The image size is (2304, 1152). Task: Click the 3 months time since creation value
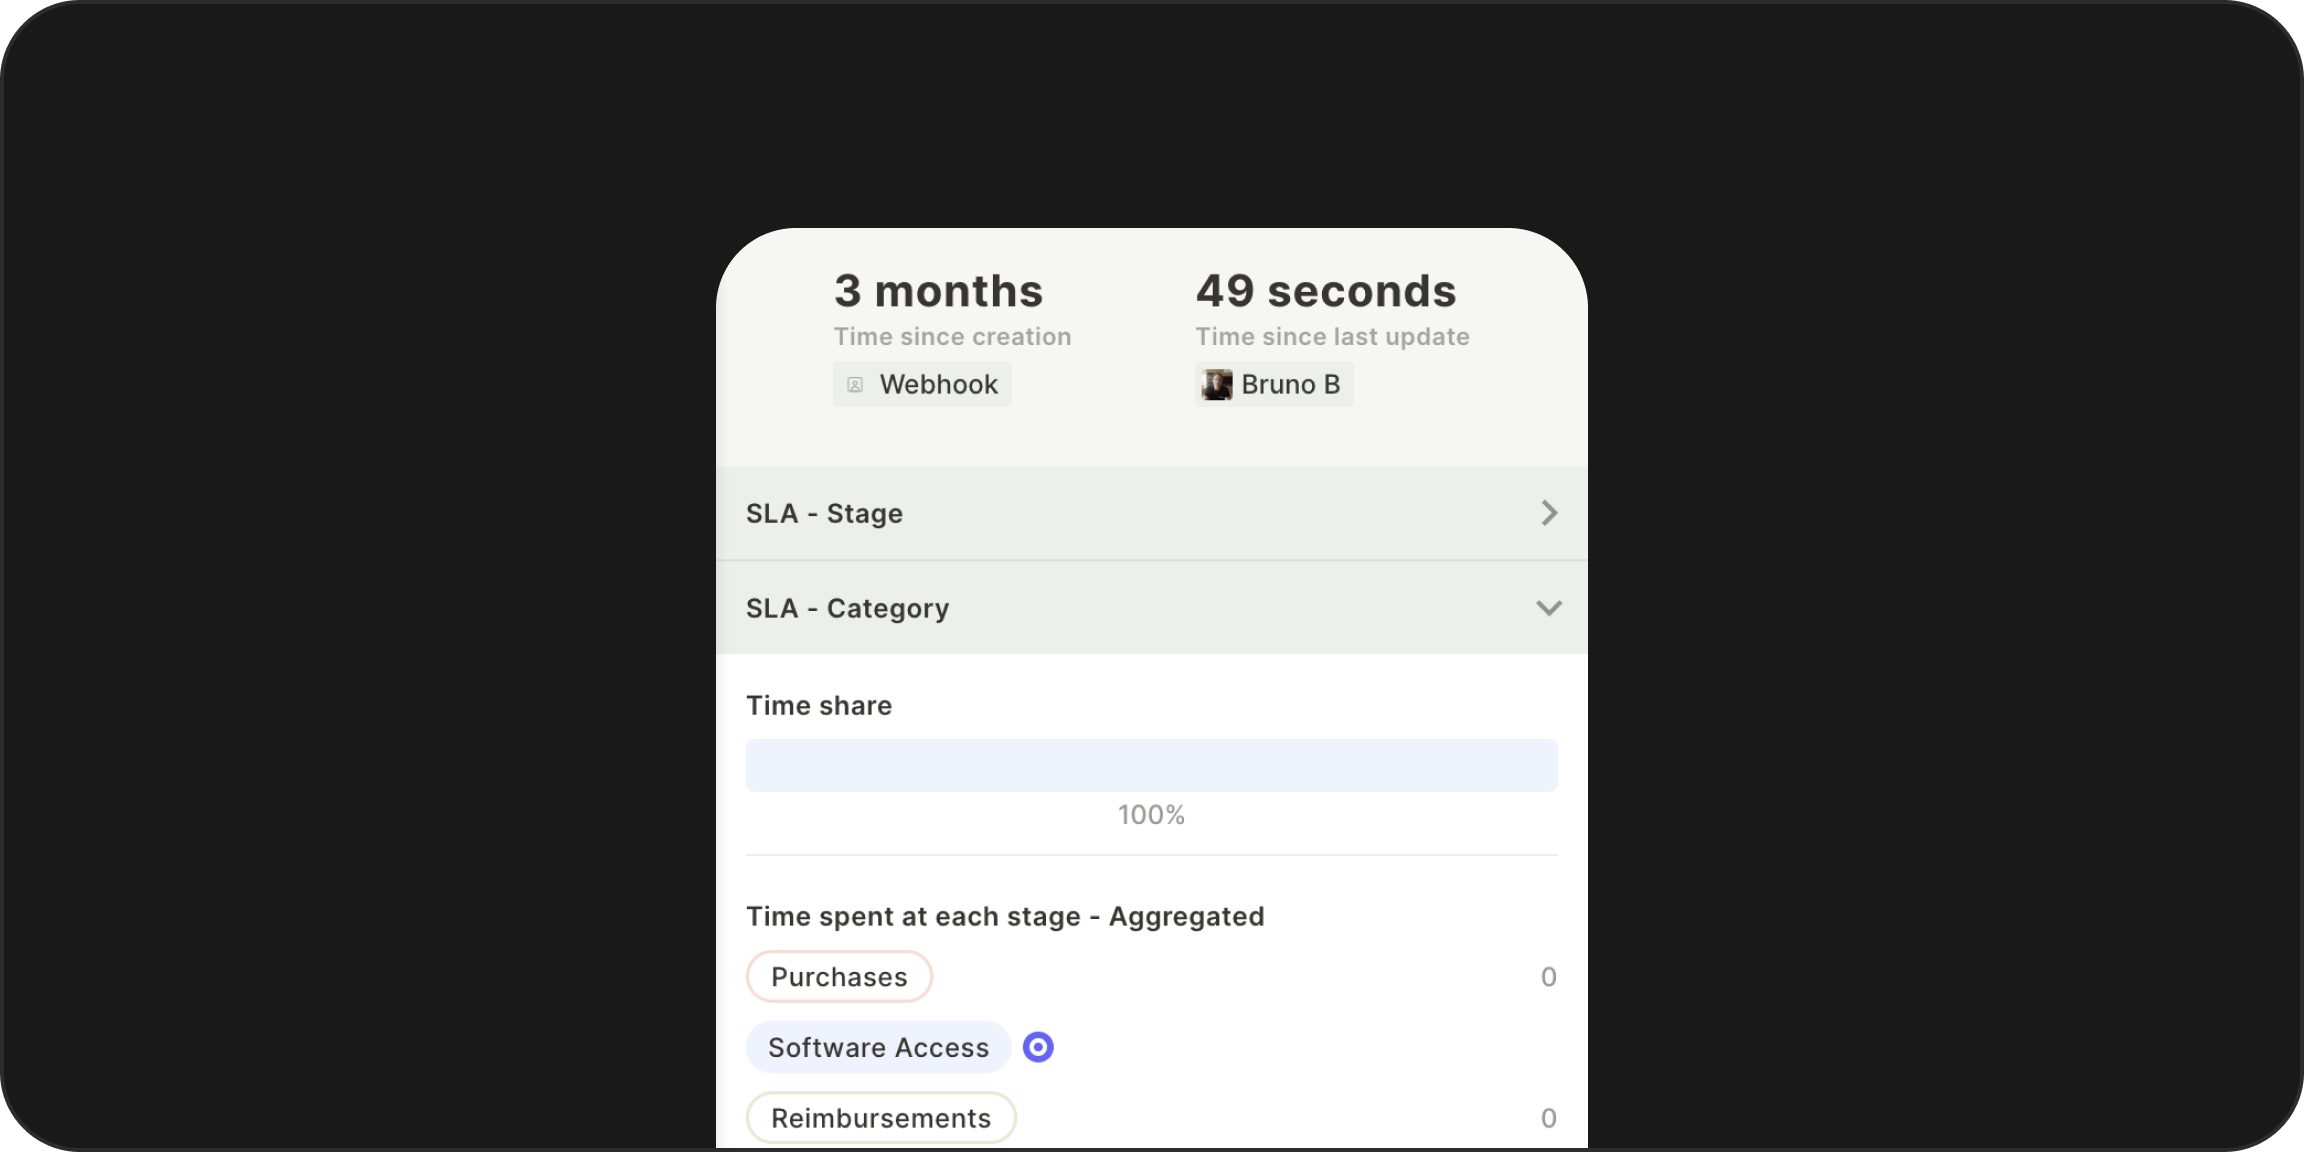[938, 290]
